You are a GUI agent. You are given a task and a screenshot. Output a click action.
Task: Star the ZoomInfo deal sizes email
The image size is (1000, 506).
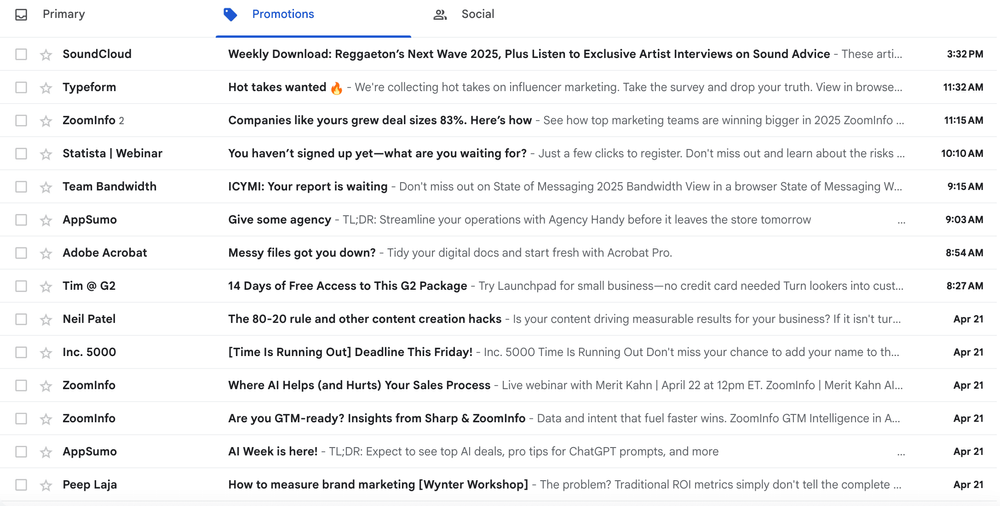(46, 121)
